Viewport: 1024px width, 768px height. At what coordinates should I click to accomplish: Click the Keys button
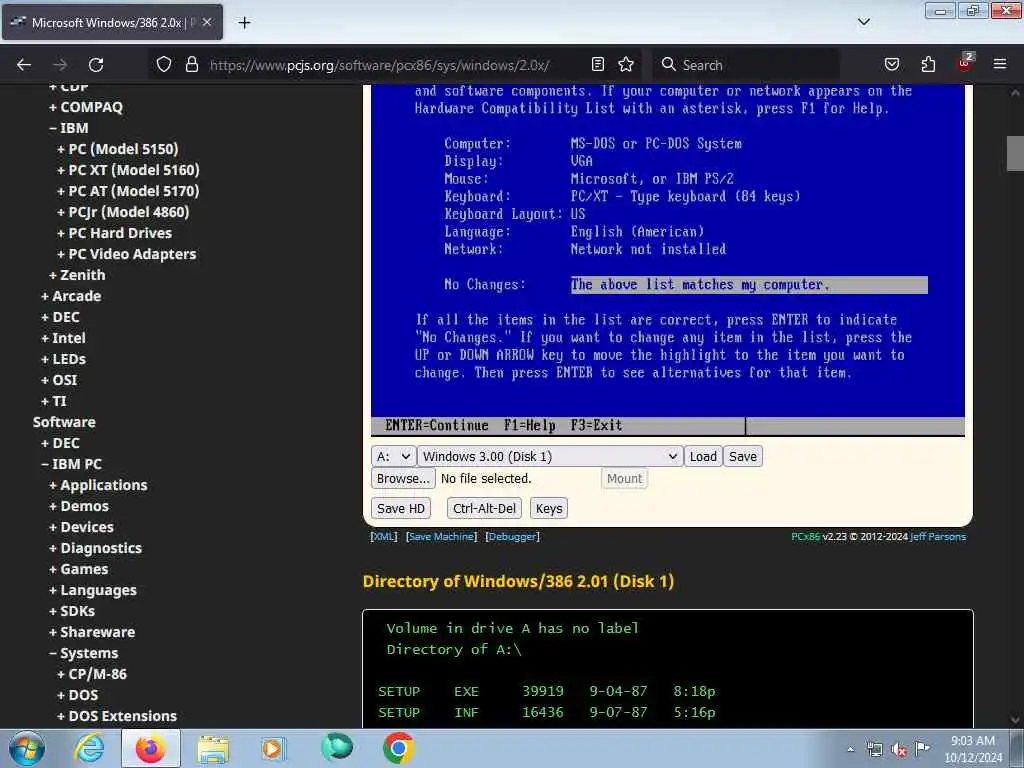point(549,509)
